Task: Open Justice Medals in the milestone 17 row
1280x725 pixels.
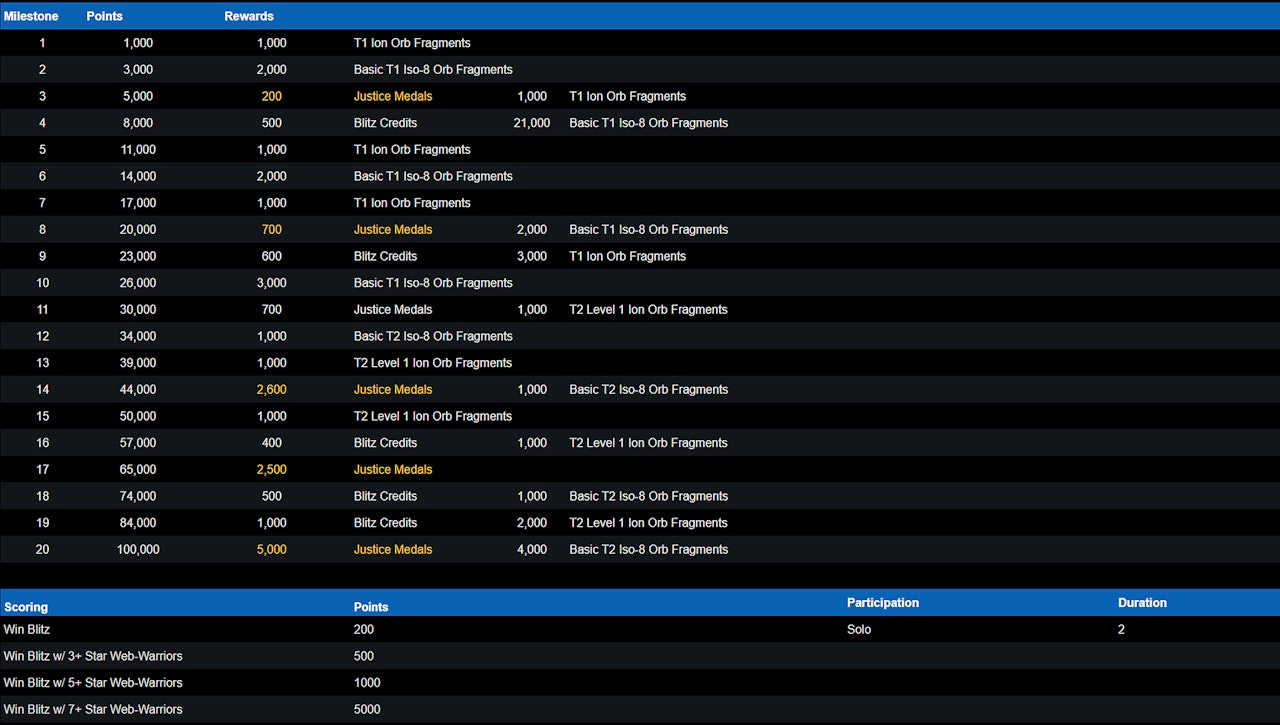Action: 393,469
